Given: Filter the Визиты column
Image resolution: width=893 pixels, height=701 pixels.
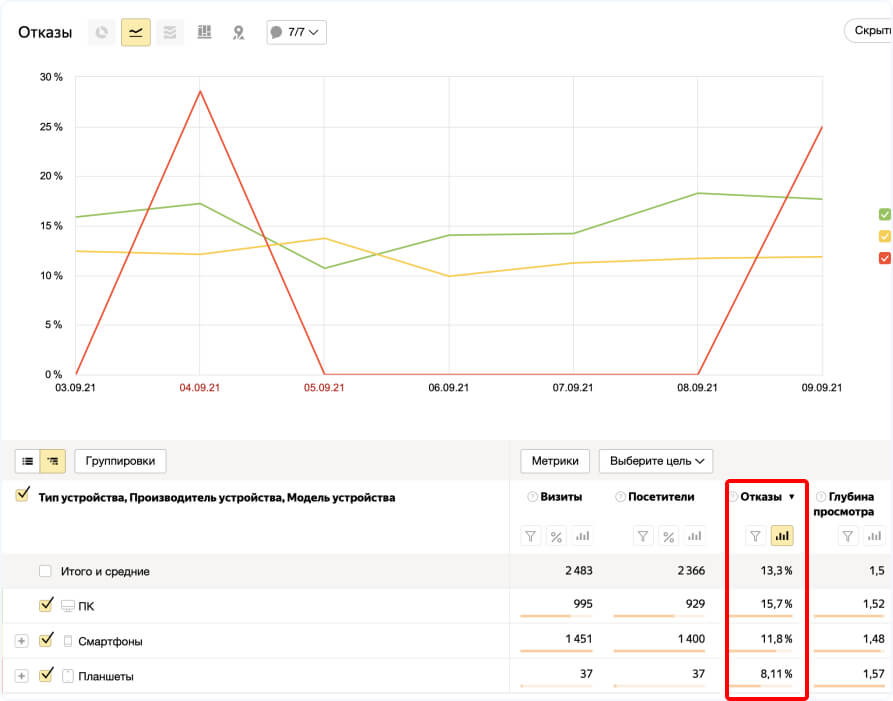Looking at the screenshot, I should [x=530, y=536].
